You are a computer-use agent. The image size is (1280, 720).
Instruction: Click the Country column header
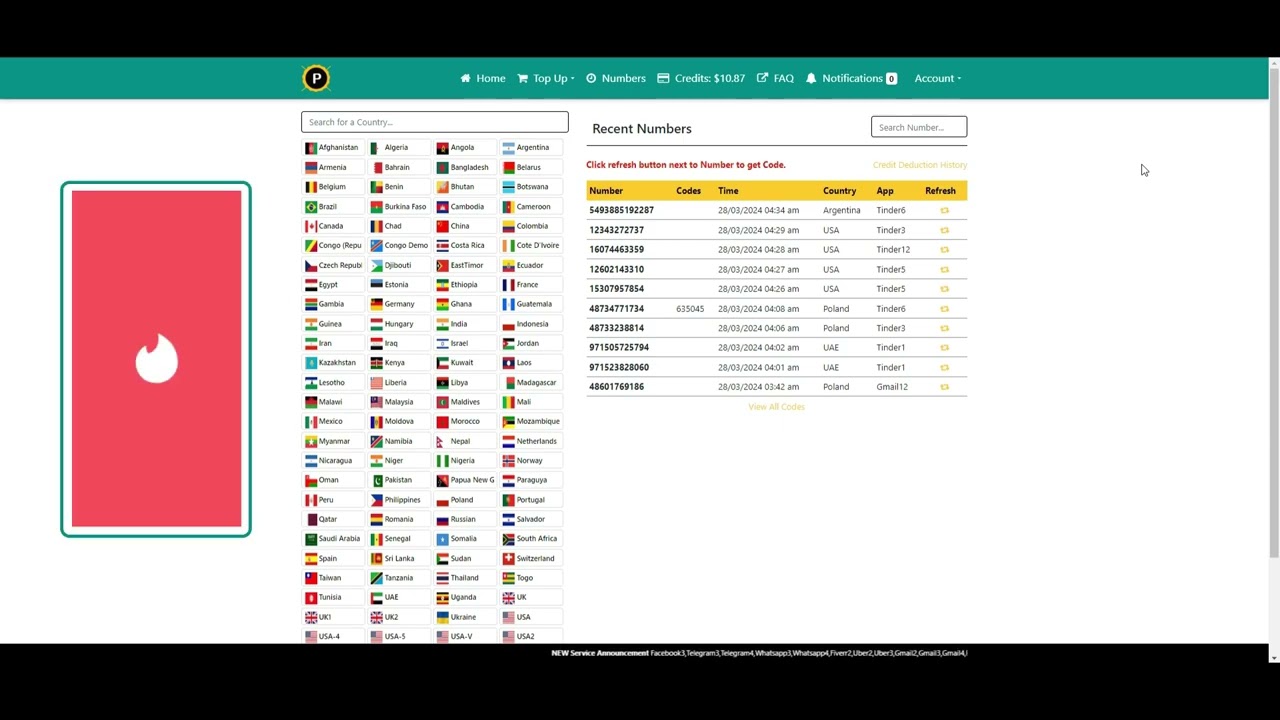[839, 190]
